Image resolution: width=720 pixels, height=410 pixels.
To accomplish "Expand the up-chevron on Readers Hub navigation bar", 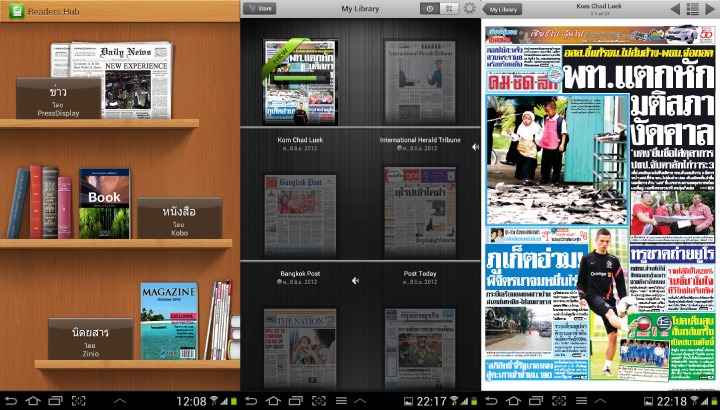I will click(119, 400).
